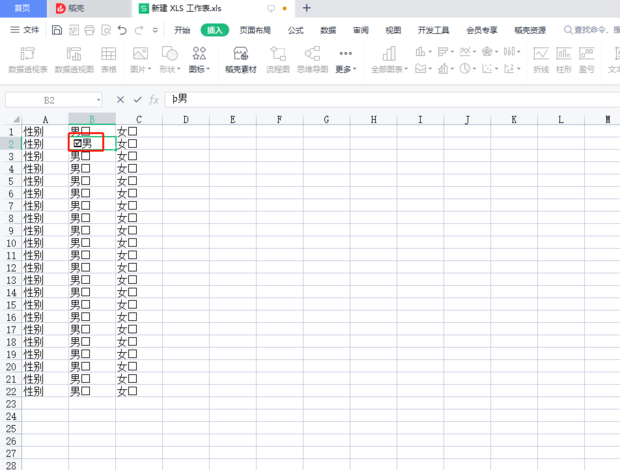Screen dimensions: 620x470
Task: Cancel the cell edit with the X icon
Action: pyautogui.click(x=120, y=100)
